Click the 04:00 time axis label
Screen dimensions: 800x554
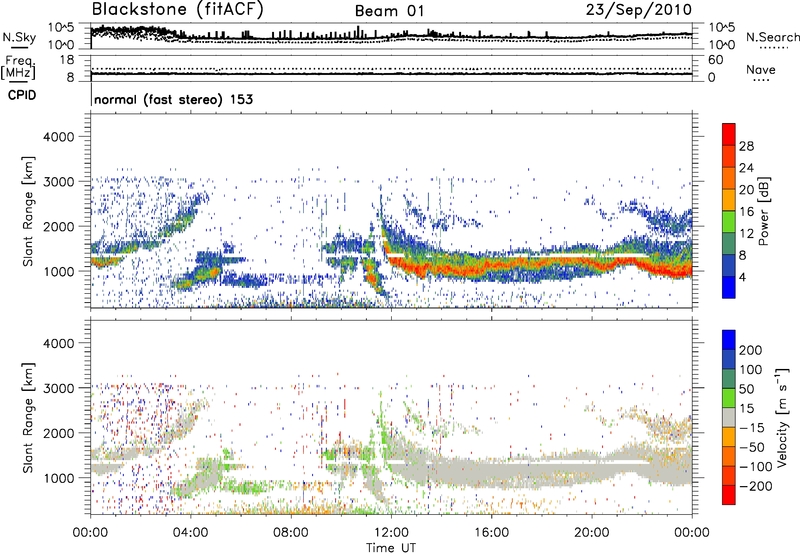[x=190, y=533]
